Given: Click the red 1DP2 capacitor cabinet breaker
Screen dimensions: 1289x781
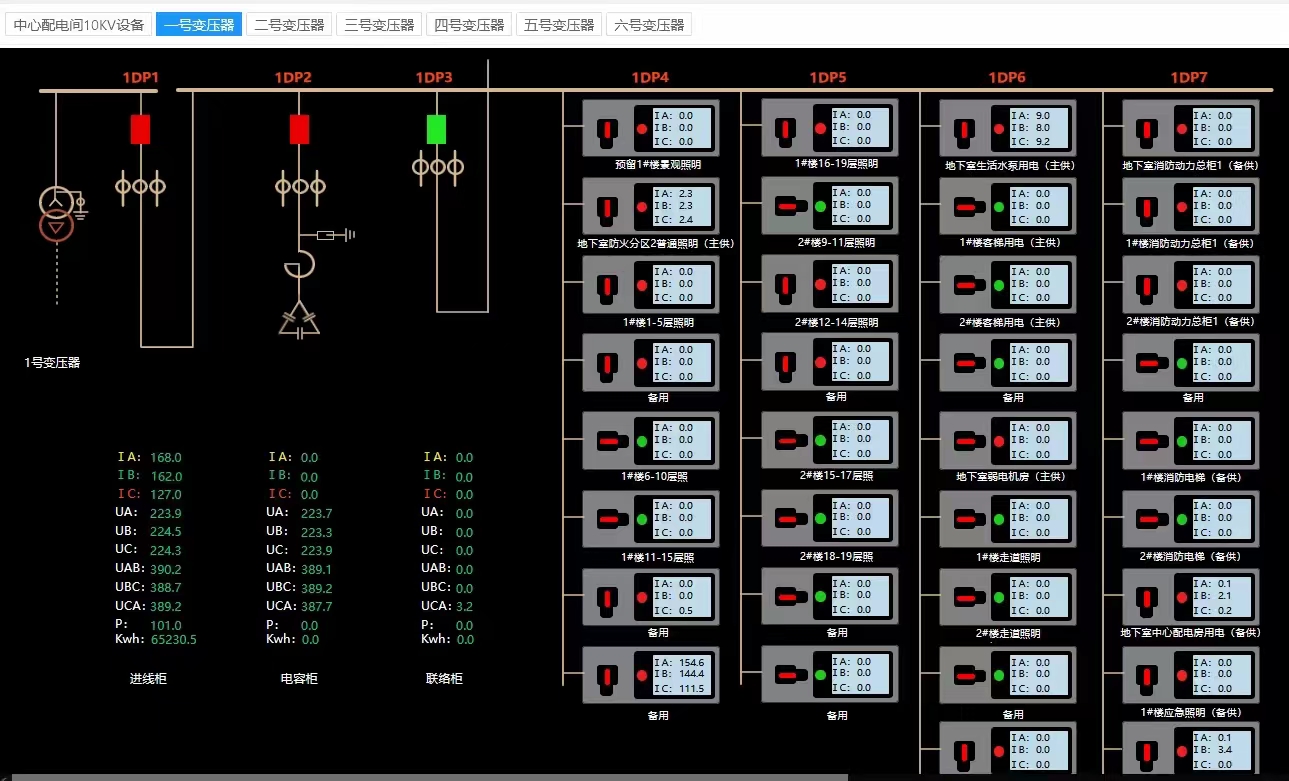Looking at the screenshot, I should [x=299, y=129].
